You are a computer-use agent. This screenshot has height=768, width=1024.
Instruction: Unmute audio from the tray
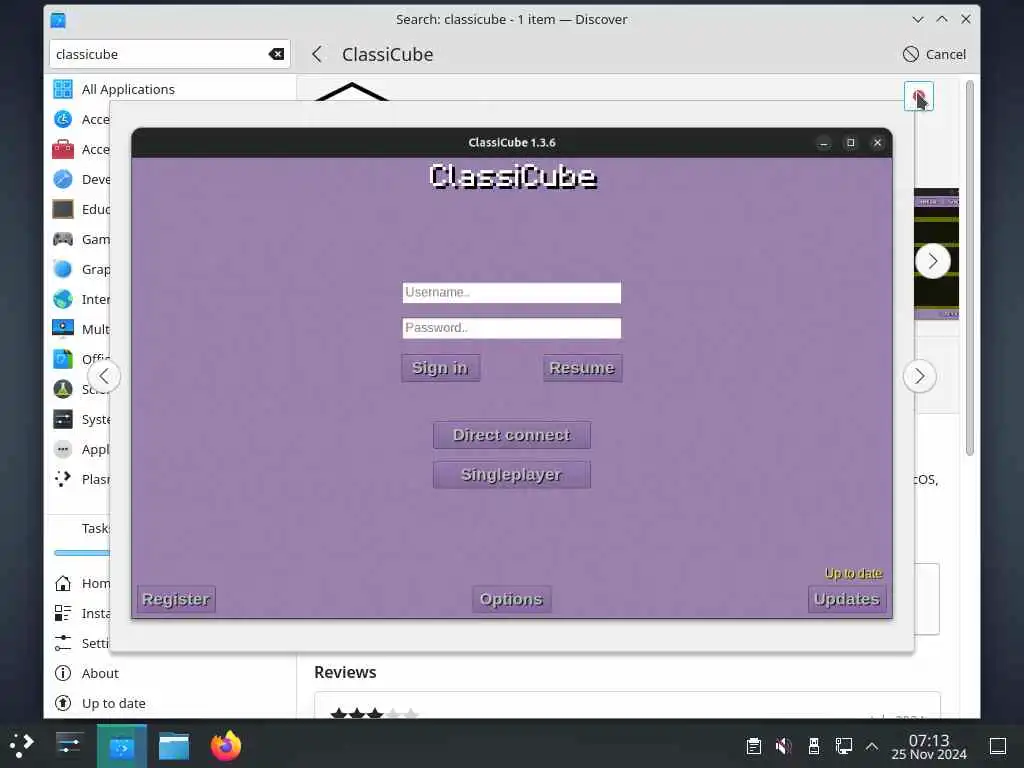pyautogui.click(x=784, y=746)
